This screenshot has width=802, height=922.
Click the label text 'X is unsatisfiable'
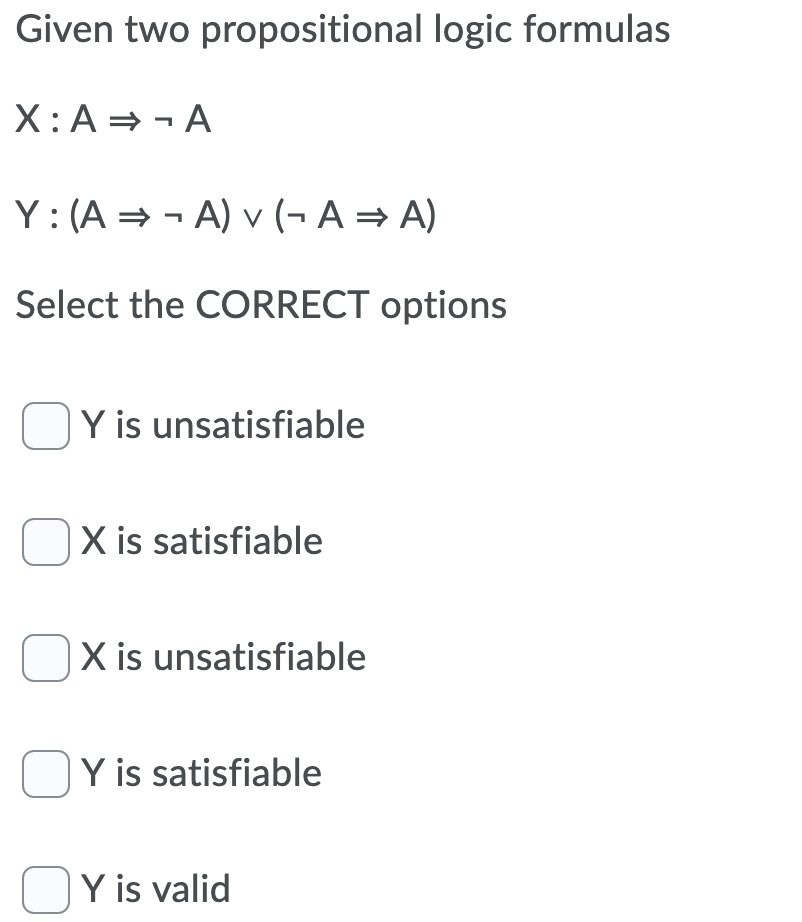[x=221, y=657]
